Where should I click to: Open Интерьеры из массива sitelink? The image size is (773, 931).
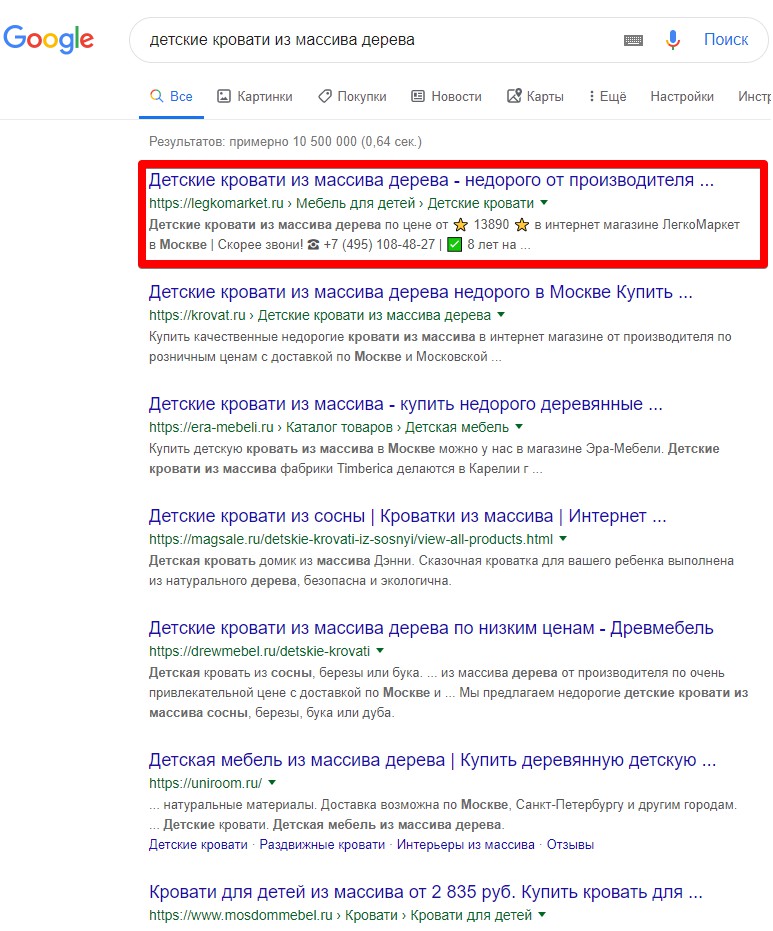pos(465,845)
